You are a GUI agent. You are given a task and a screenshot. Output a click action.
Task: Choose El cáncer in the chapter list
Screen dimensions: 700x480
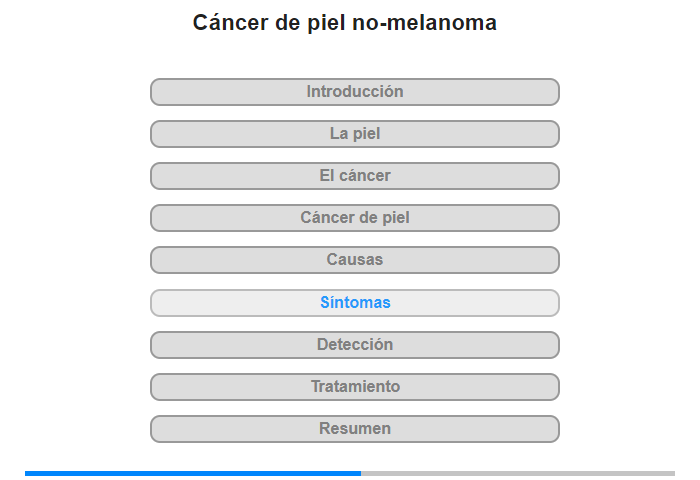pos(355,176)
